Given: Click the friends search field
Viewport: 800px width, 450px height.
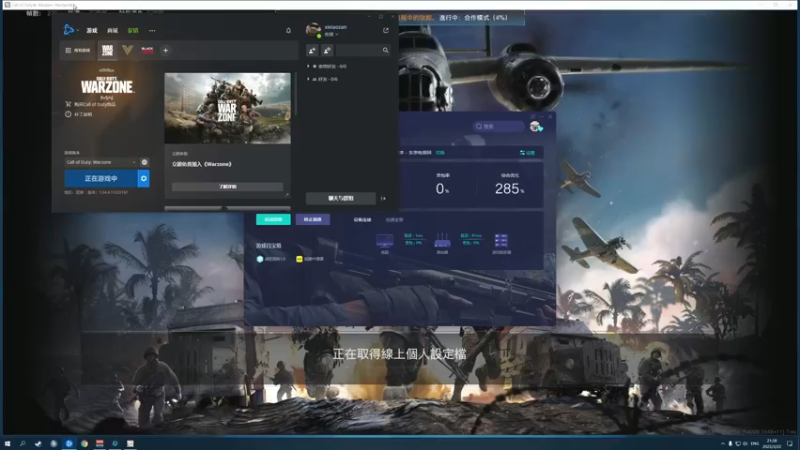Looking at the screenshot, I should pyautogui.click(x=359, y=51).
